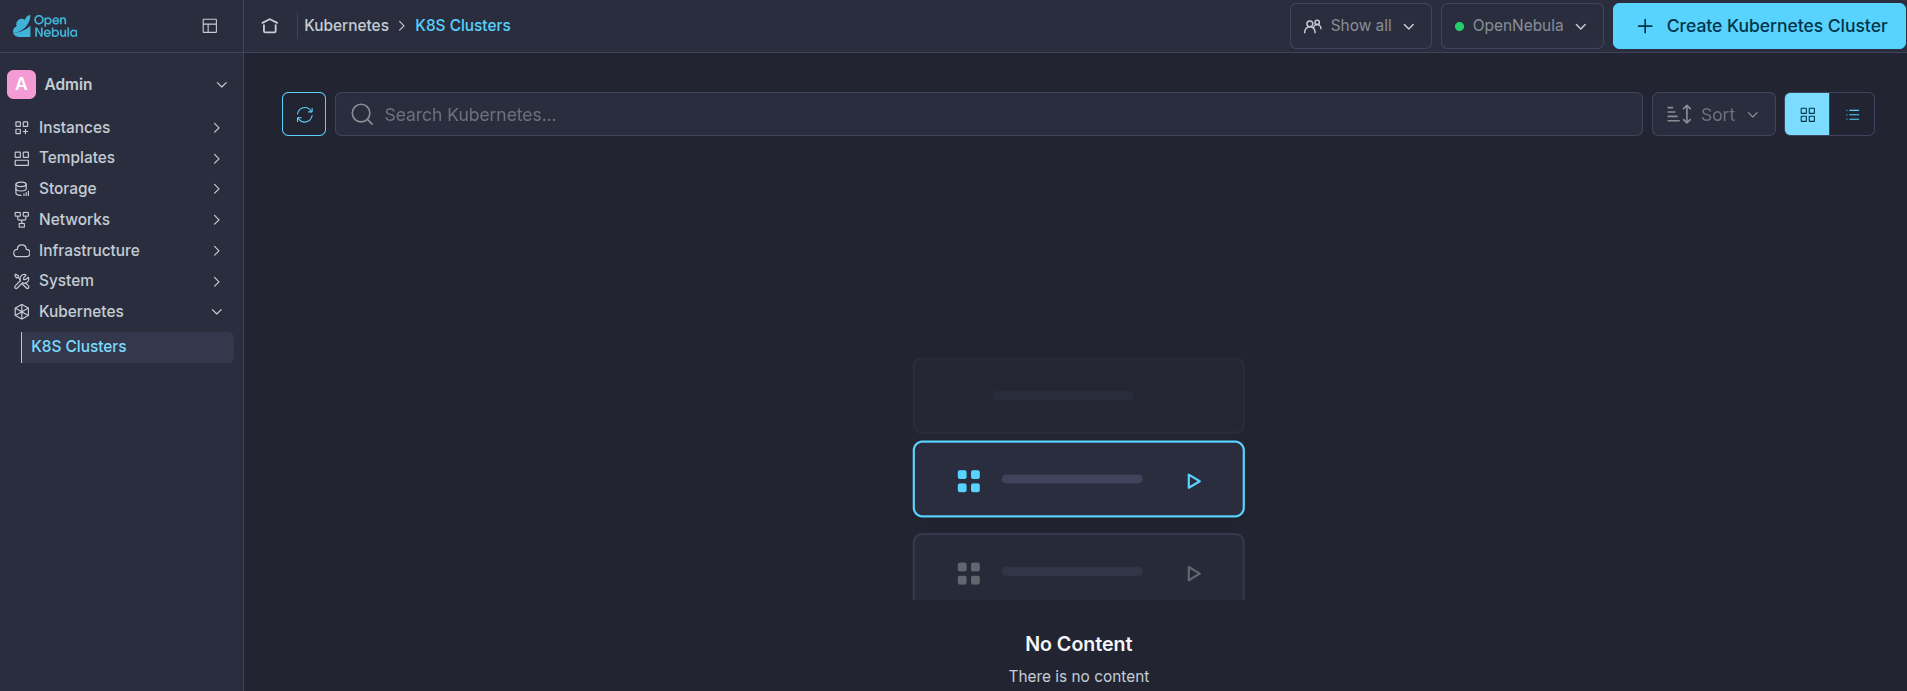Expand the System menu chevron
Screen dimensions: 1907x691
point(217,281)
